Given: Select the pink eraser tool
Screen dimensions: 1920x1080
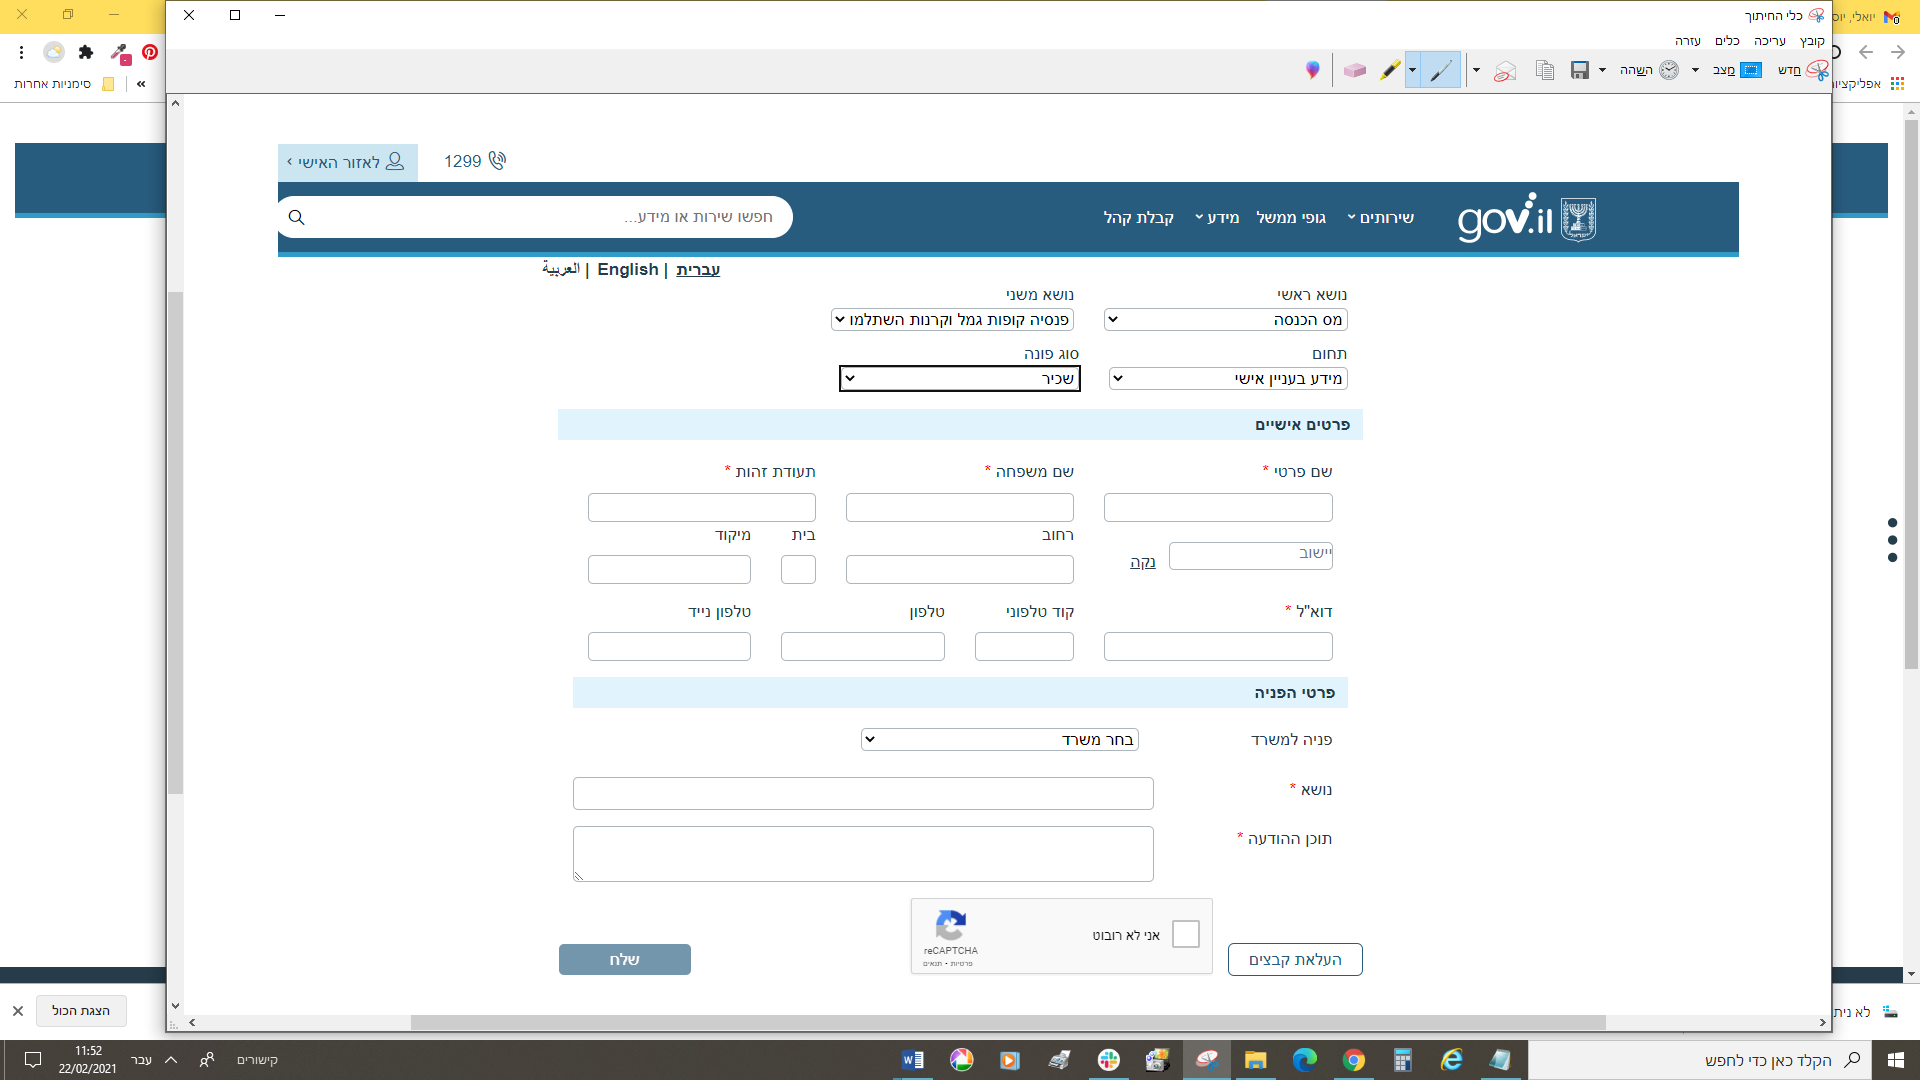Looking at the screenshot, I should [1355, 70].
